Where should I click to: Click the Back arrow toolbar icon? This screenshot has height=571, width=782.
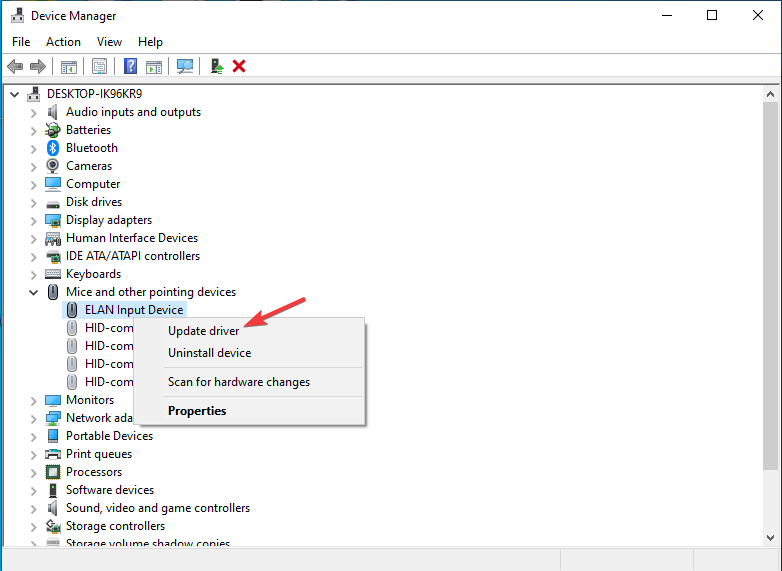coord(15,66)
